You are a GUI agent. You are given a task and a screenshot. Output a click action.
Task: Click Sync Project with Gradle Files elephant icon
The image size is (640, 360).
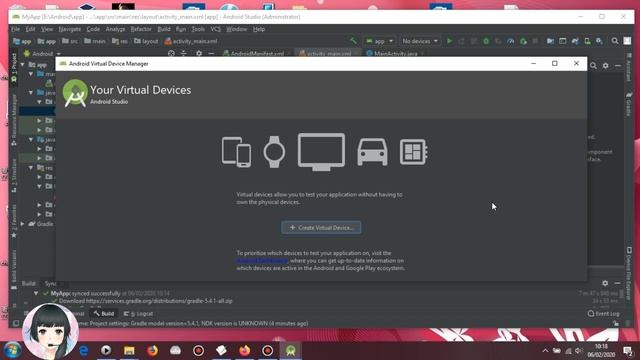(x=575, y=41)
